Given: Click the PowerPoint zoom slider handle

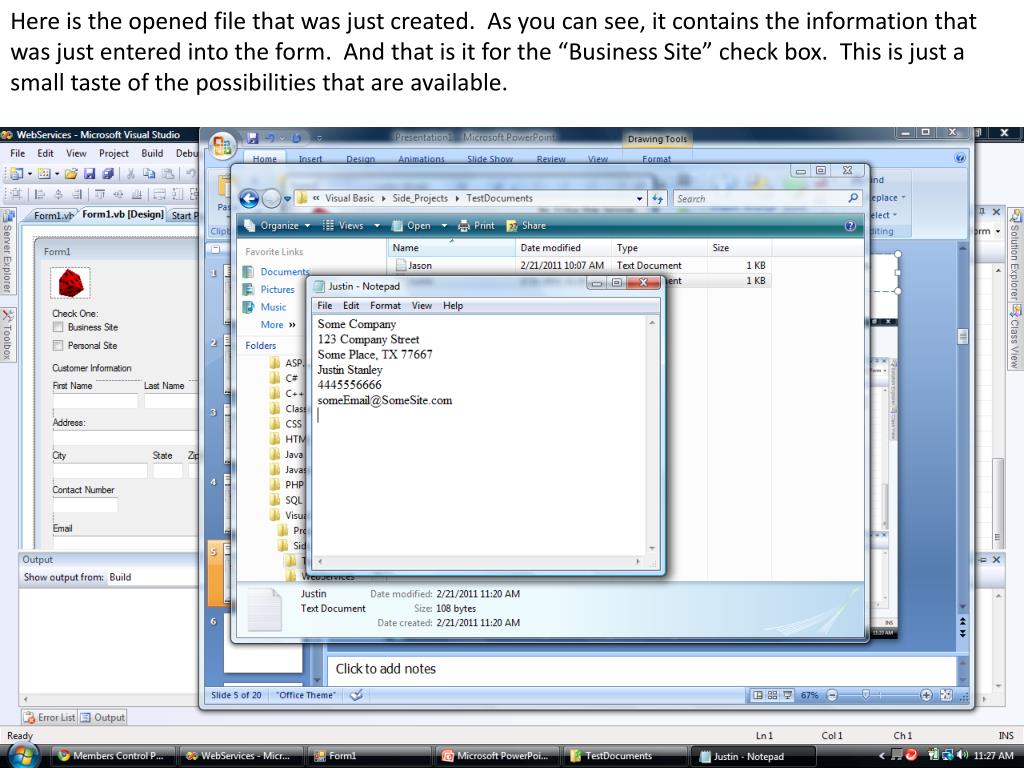Looking at the screenshot, I should [x=865, y=696].
